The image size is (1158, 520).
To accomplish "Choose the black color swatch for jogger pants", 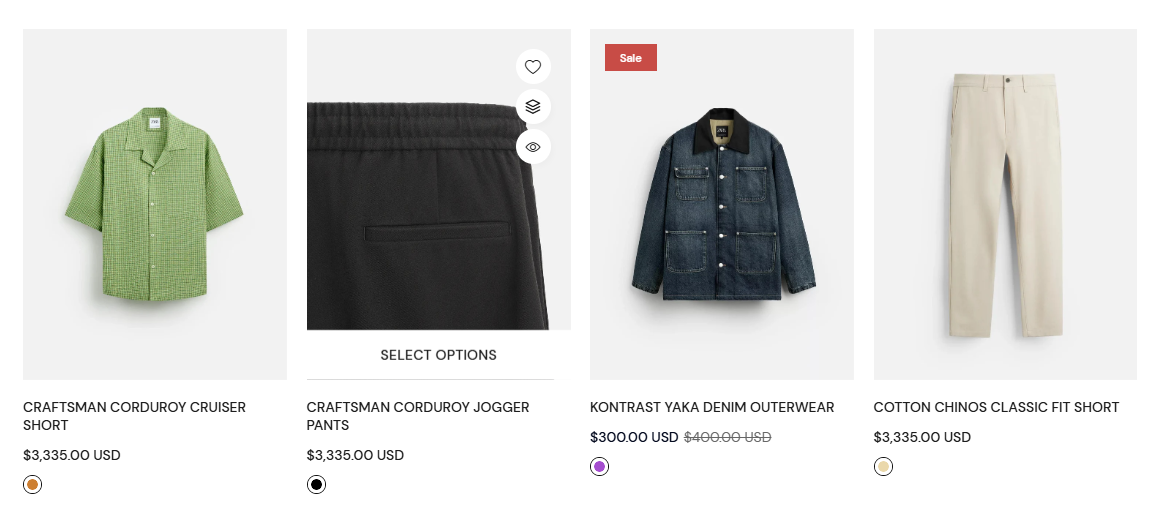I will click(x=316, y=485).
